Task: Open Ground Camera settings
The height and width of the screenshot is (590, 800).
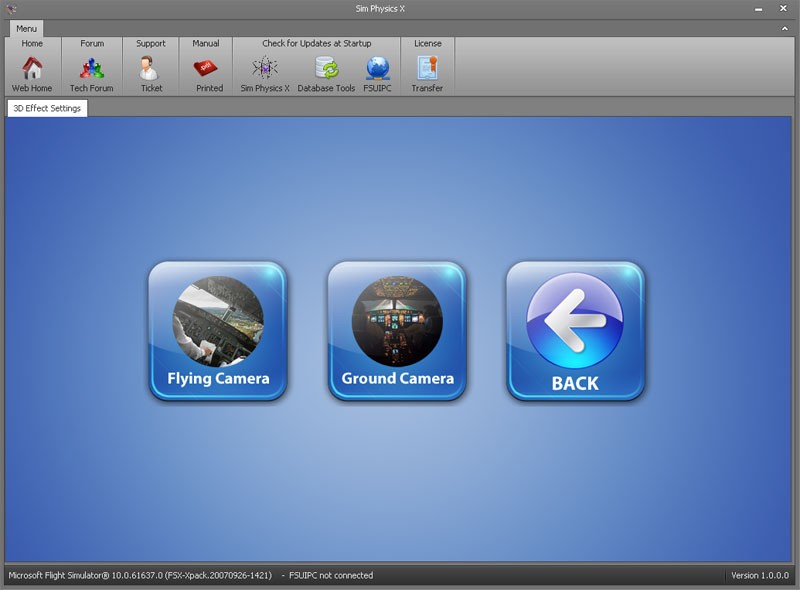Action: [397, 331]
